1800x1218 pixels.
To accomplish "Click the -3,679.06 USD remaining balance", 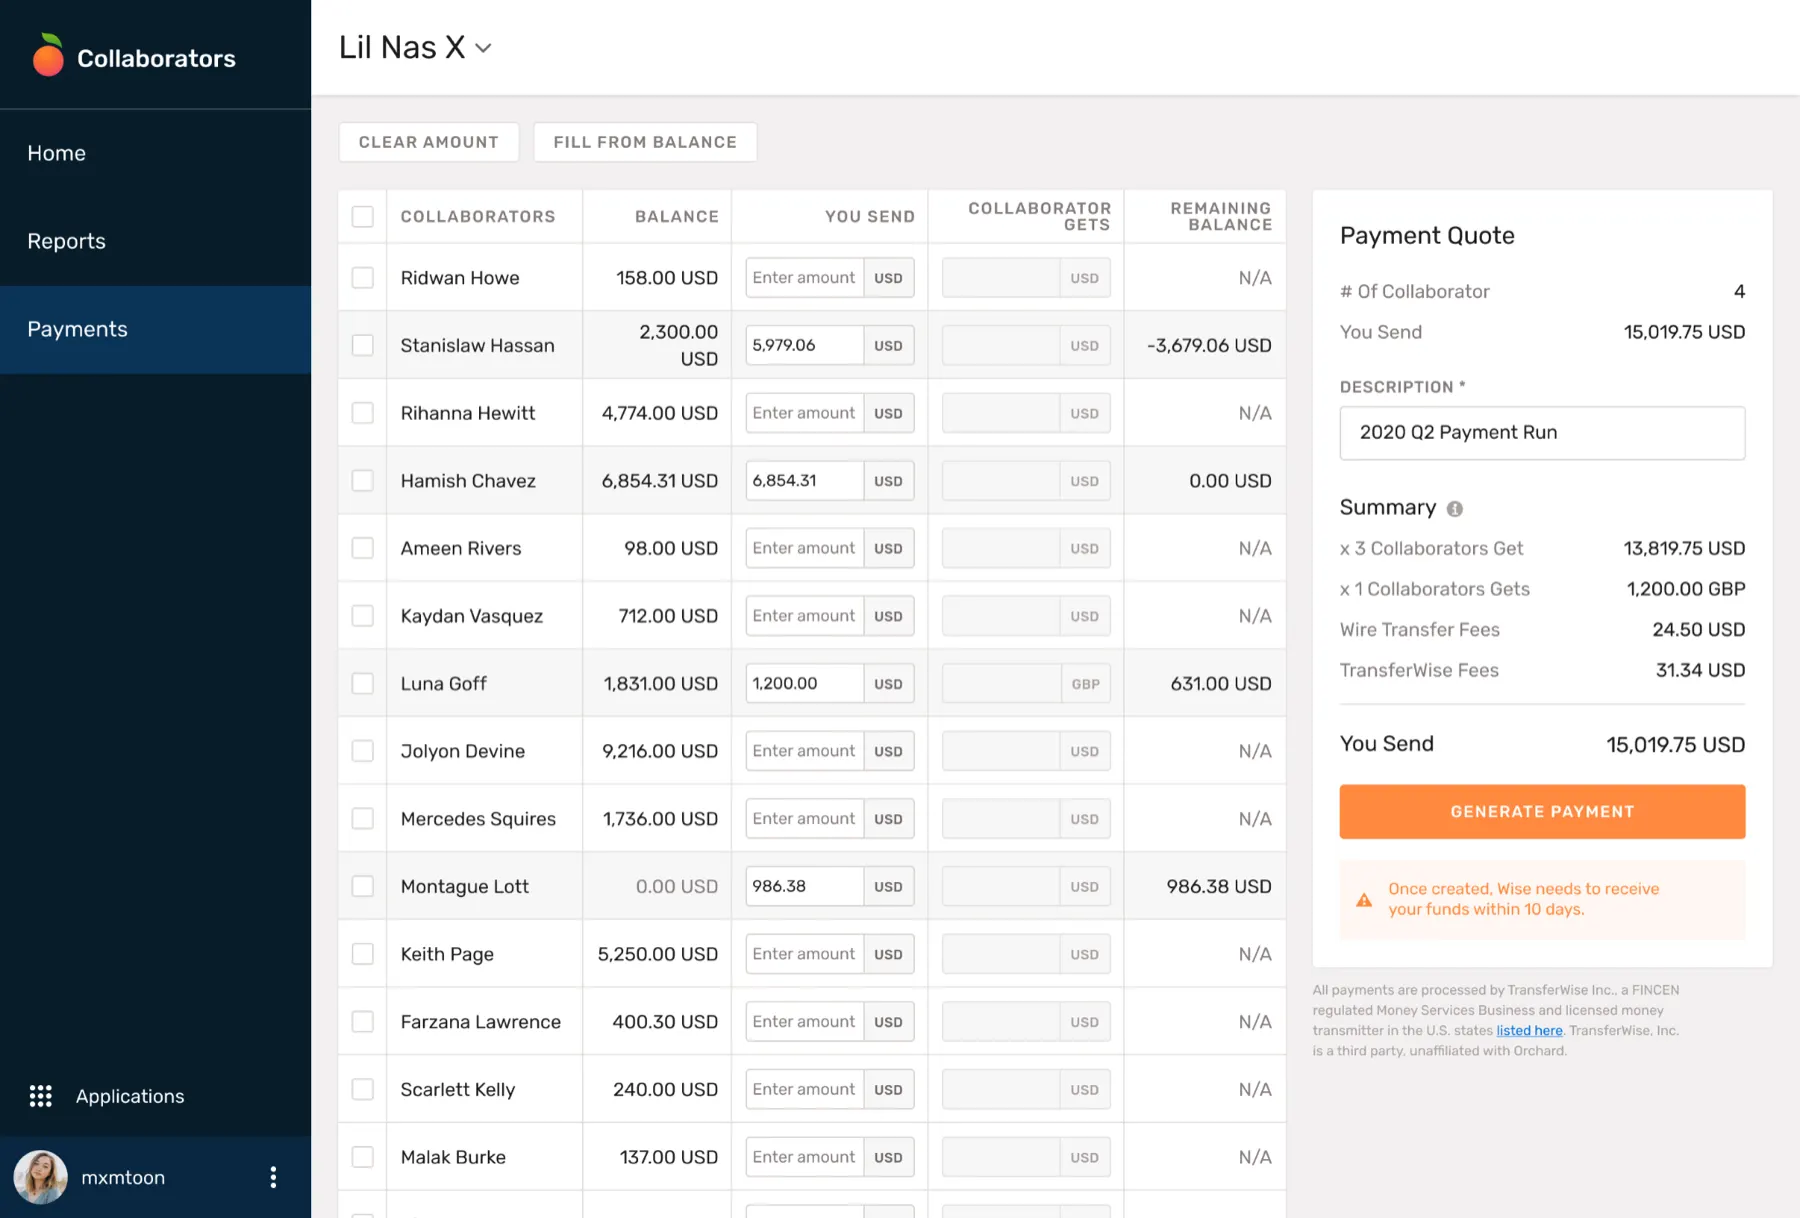I will tap(1209, 345).
